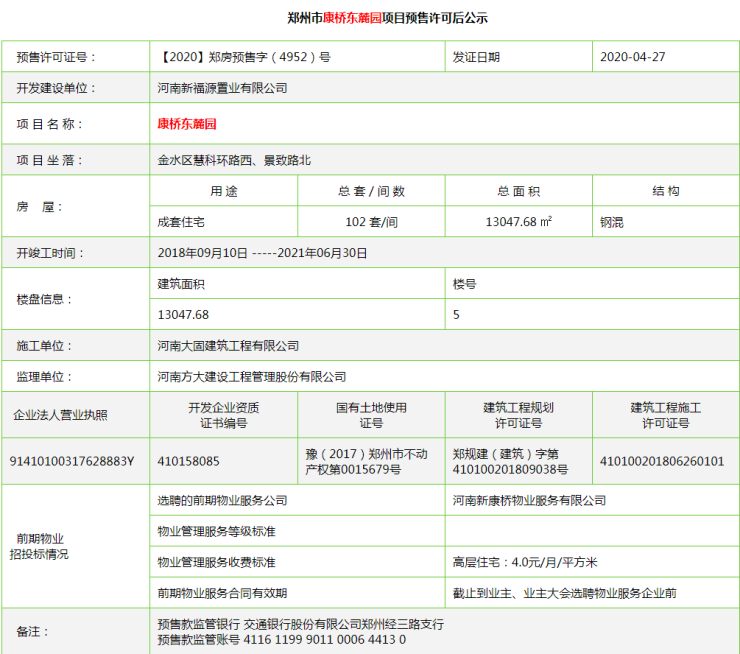Click the developer name 河南新福源置业有限公司

click(x=222, y=88)
